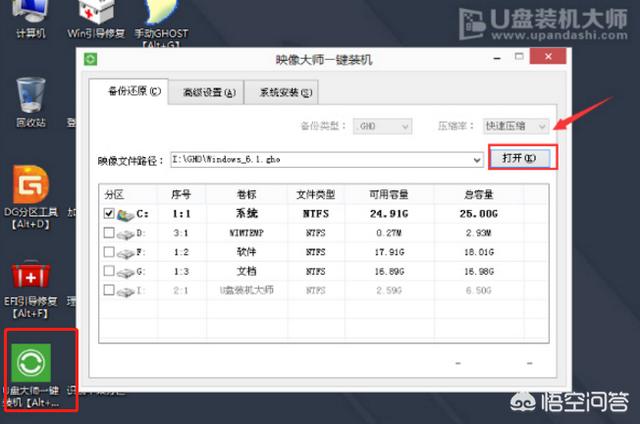Select the 备份还原 tab
Viewport: 640px width, 424px height.
[127, 92]
